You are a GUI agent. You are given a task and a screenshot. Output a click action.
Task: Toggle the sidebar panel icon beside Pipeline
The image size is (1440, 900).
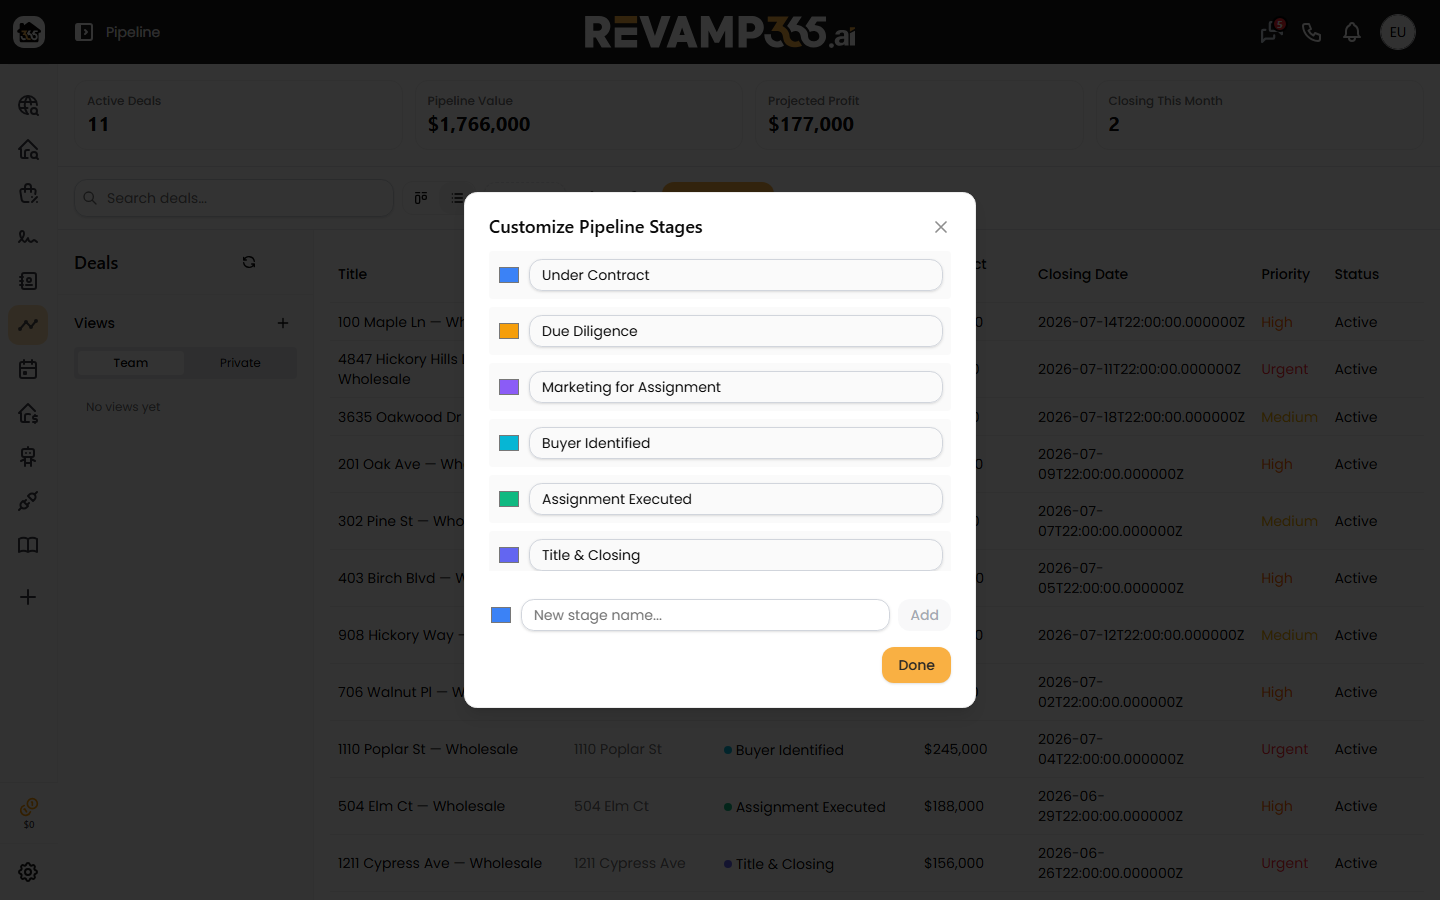click(x=84, y=32)
